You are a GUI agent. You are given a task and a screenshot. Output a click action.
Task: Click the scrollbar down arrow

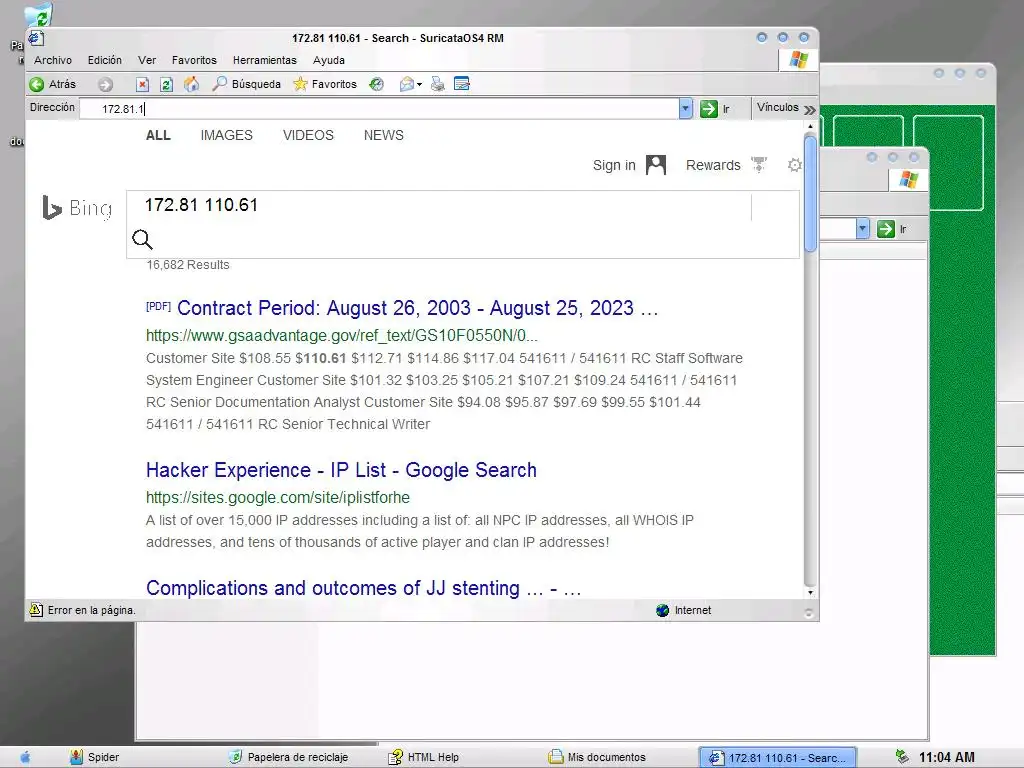pyautogui.click(x=810, y=592)
